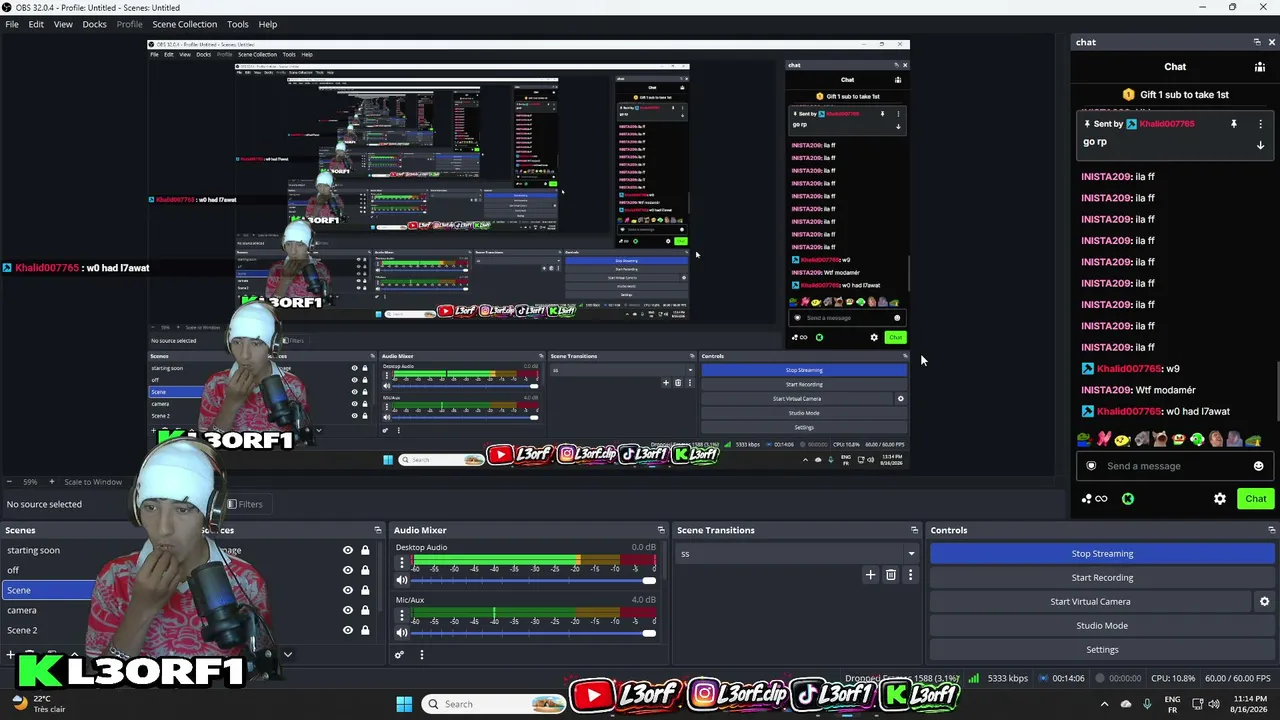This screenshot has width=1280, height=720.
Task: Adjust the Mic/Aux volume slider
Action: (534, 633)
